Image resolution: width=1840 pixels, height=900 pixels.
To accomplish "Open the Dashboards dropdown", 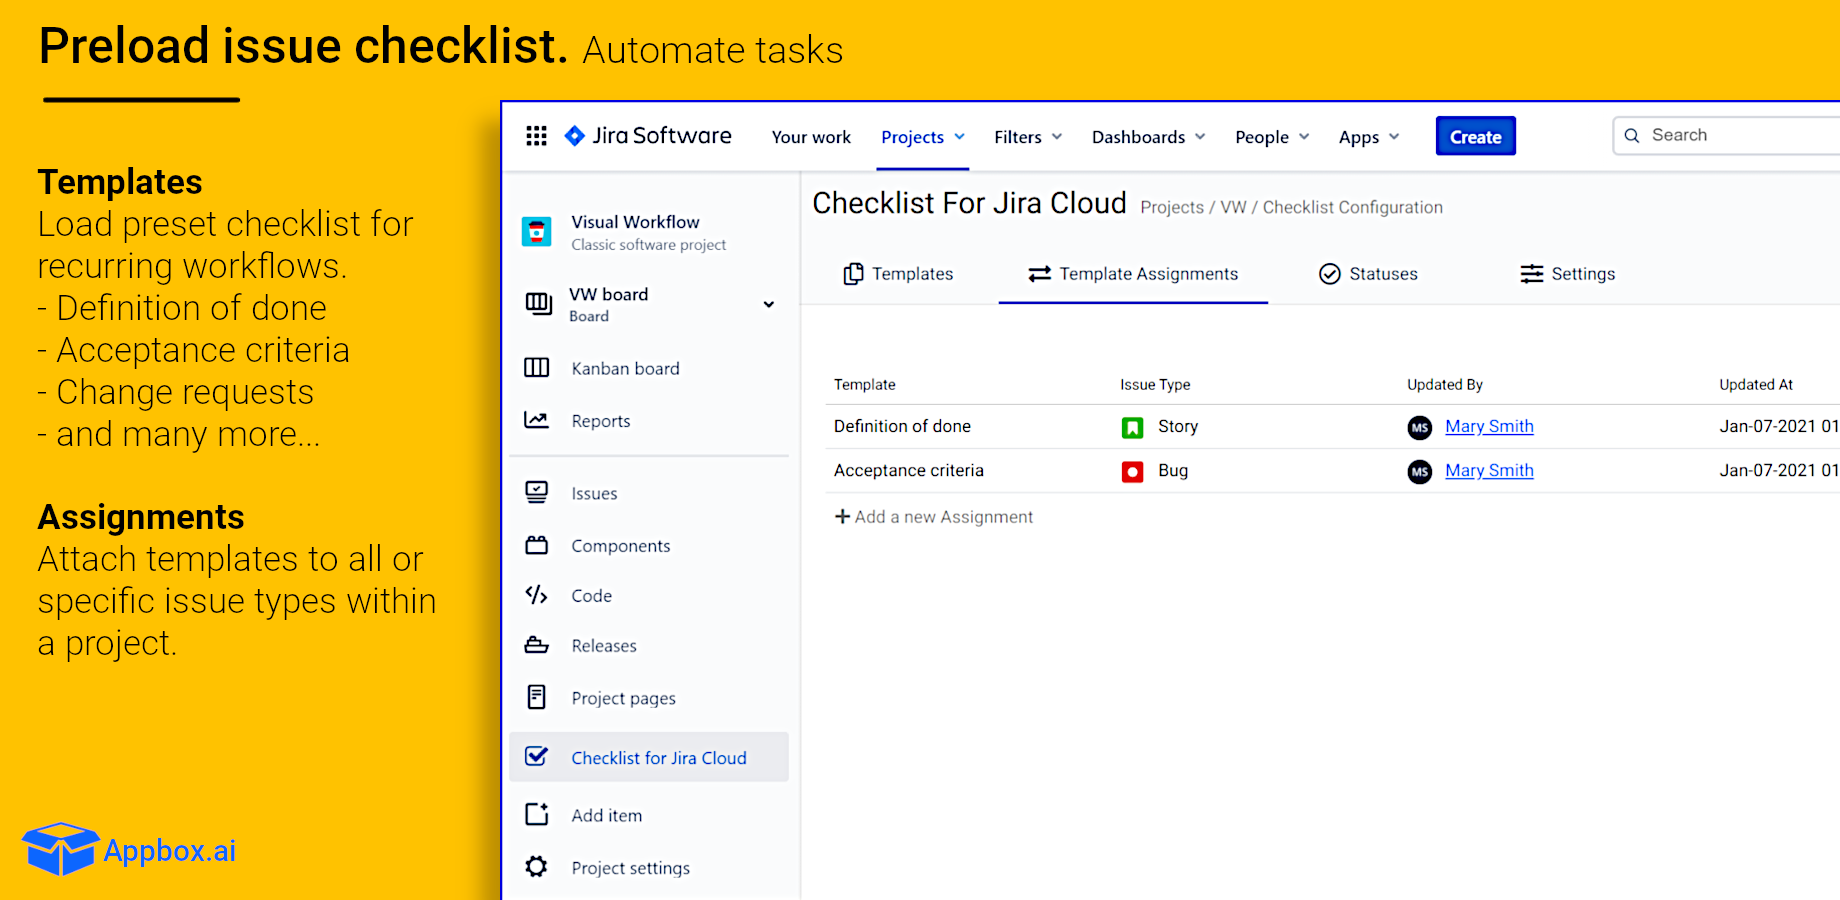I will (1148, 137).
